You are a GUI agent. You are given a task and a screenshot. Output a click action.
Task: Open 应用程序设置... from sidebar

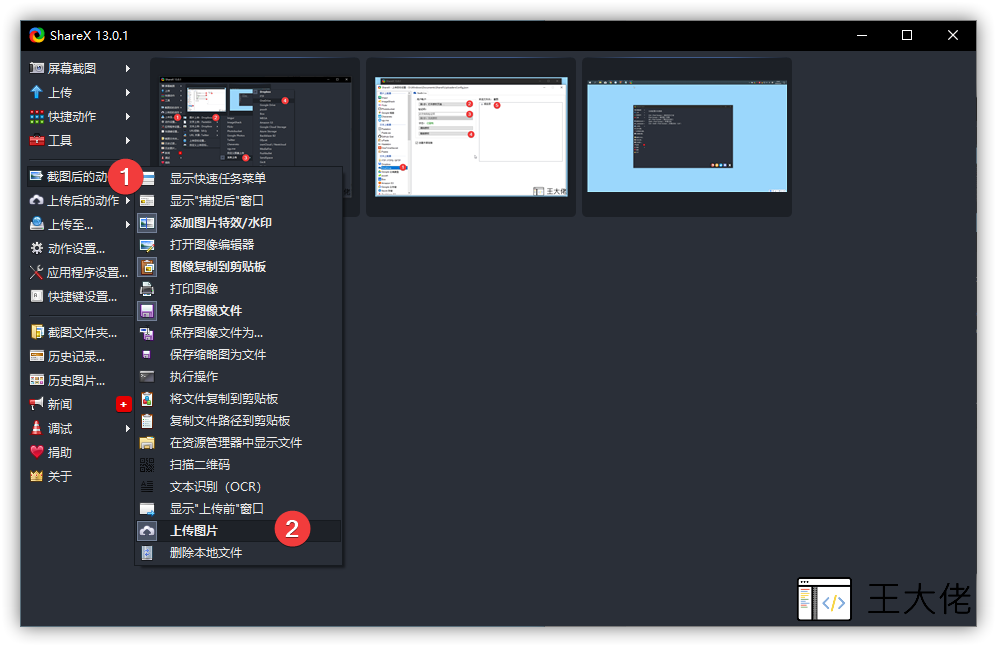(x=80, y=273)
